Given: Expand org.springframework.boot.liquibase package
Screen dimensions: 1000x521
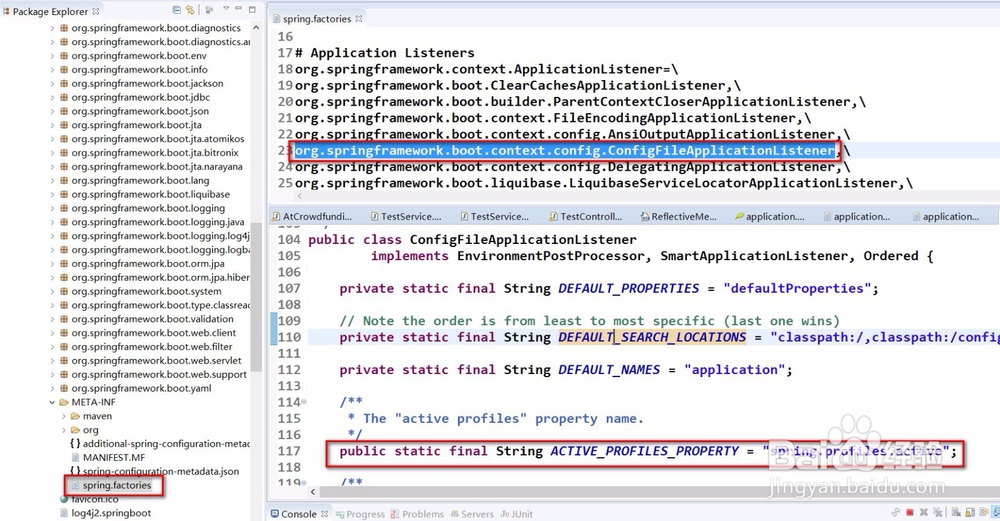Looking at the screenshot, I should coord(52,194).
